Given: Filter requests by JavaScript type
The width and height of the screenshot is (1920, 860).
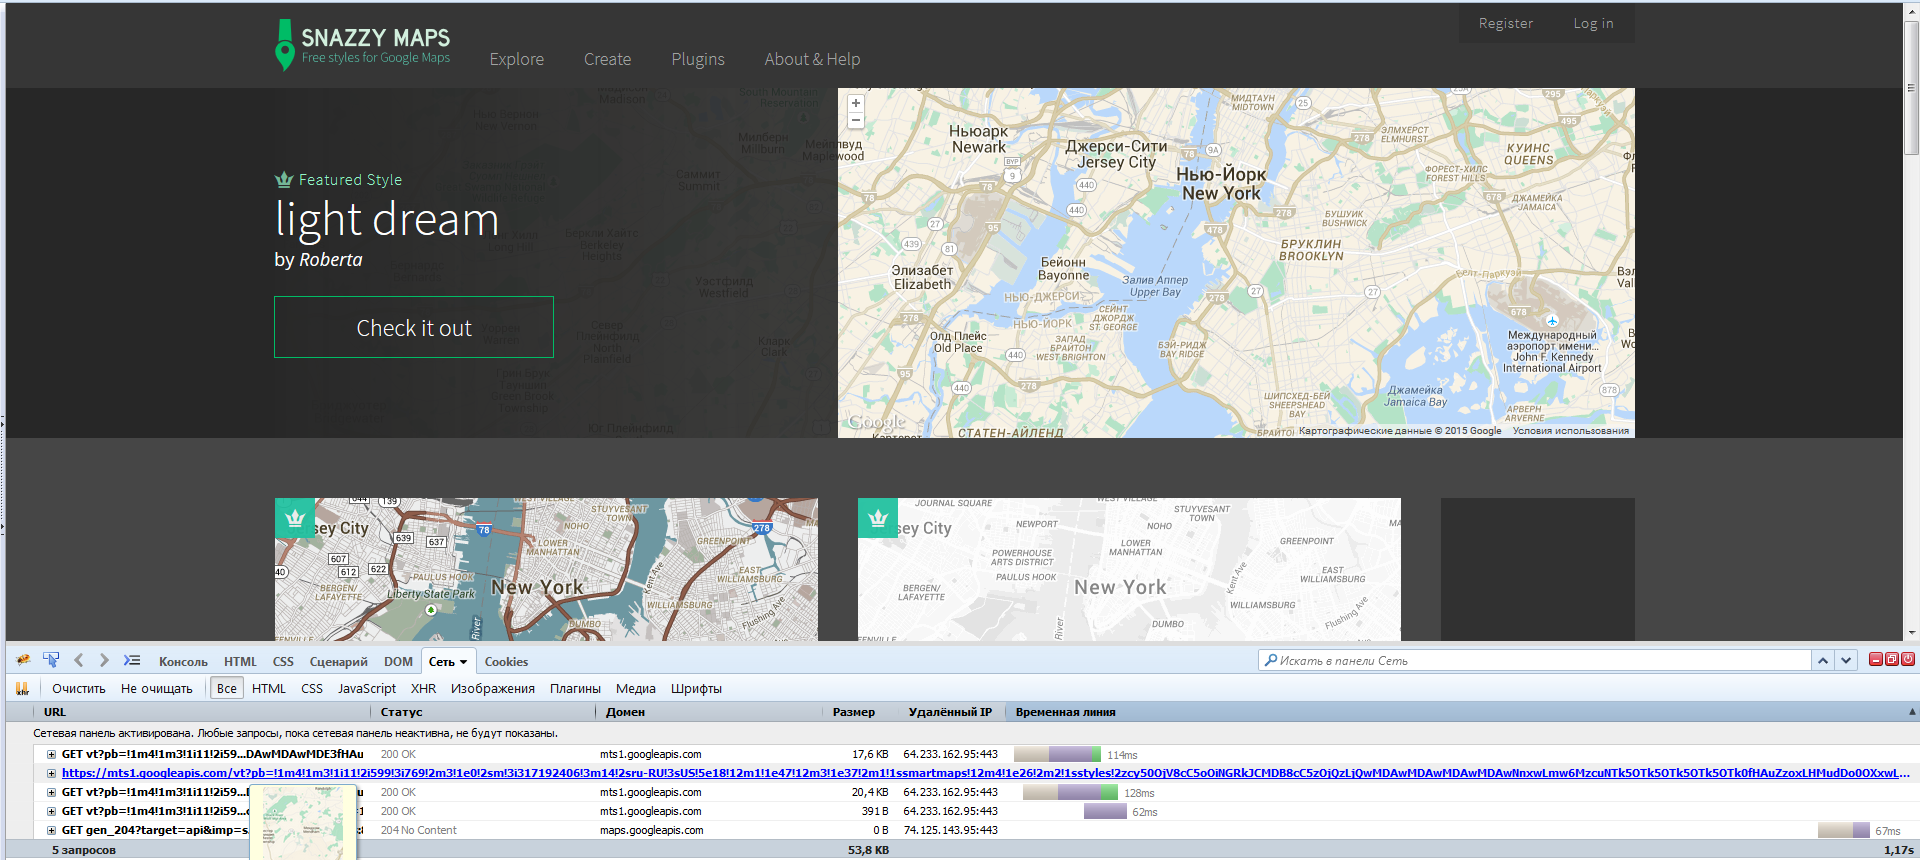Looking at the screenshot, I should pos(367,688).
